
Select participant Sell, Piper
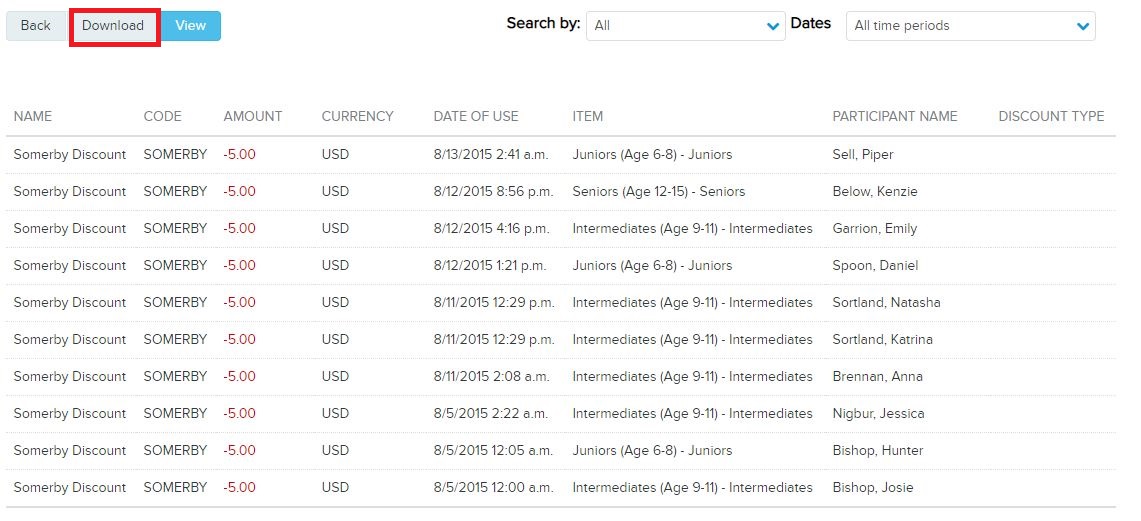(863, 154)
